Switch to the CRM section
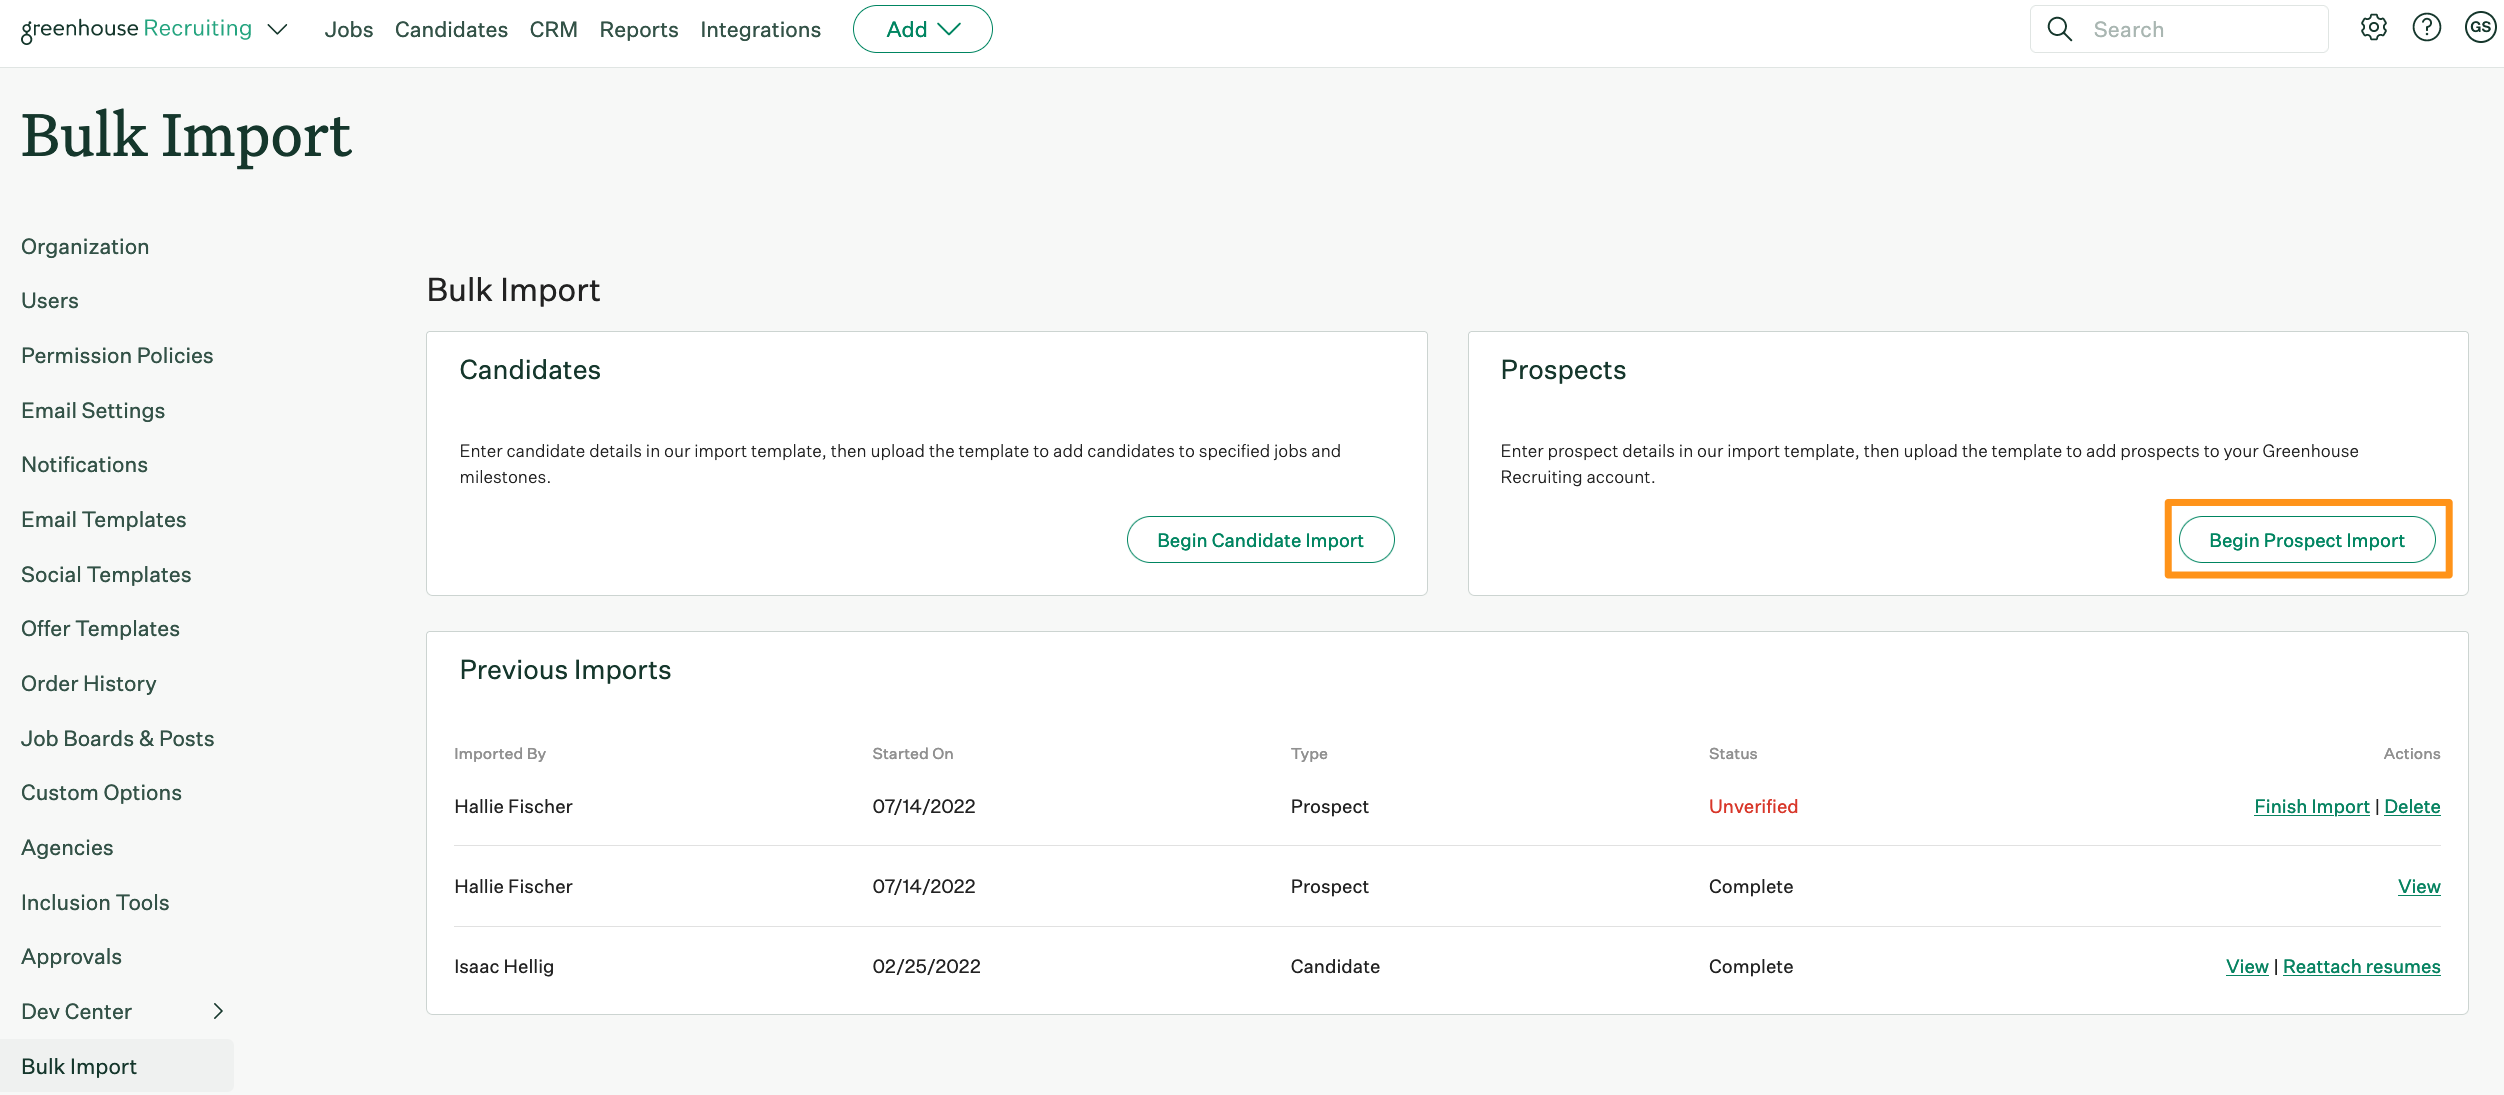The width and height of the screenshot is (2504, 1095). coord(553,29)
